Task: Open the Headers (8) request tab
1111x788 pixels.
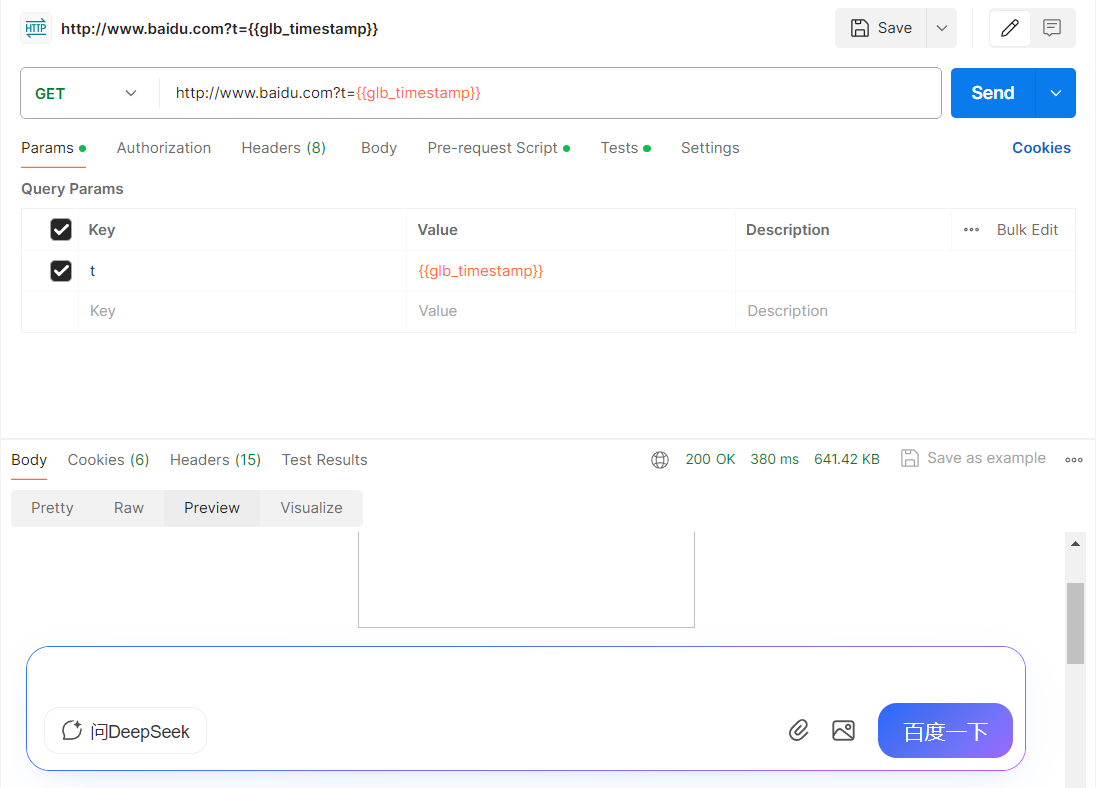Action: tap(283, 148)
